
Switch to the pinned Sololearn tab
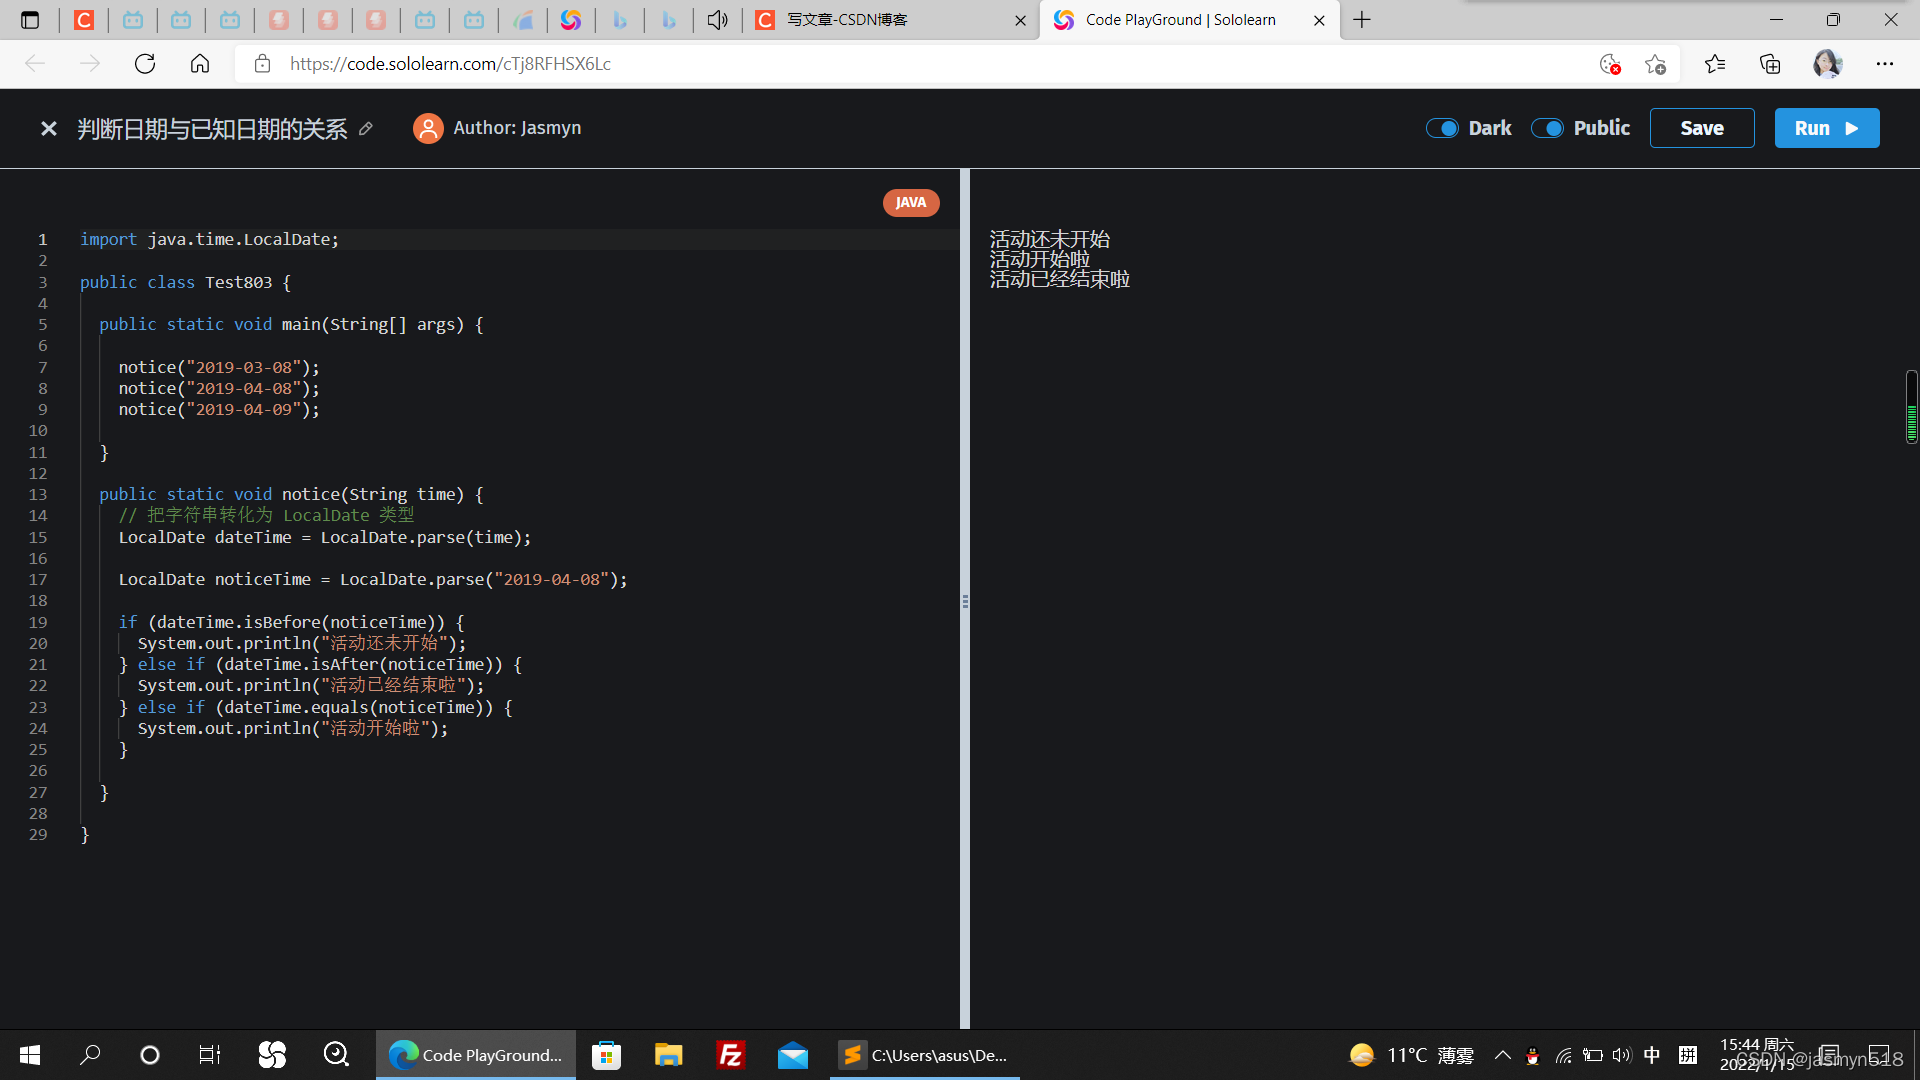click(571, 20)
